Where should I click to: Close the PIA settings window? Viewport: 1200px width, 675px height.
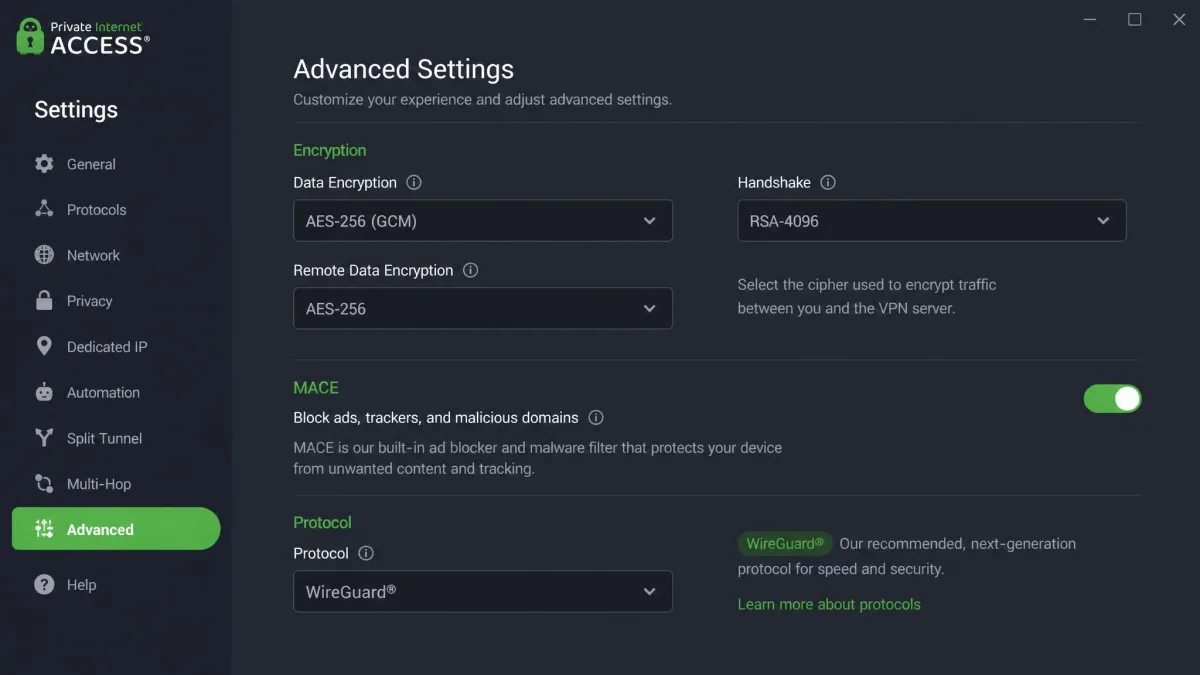coord(1179,19)
